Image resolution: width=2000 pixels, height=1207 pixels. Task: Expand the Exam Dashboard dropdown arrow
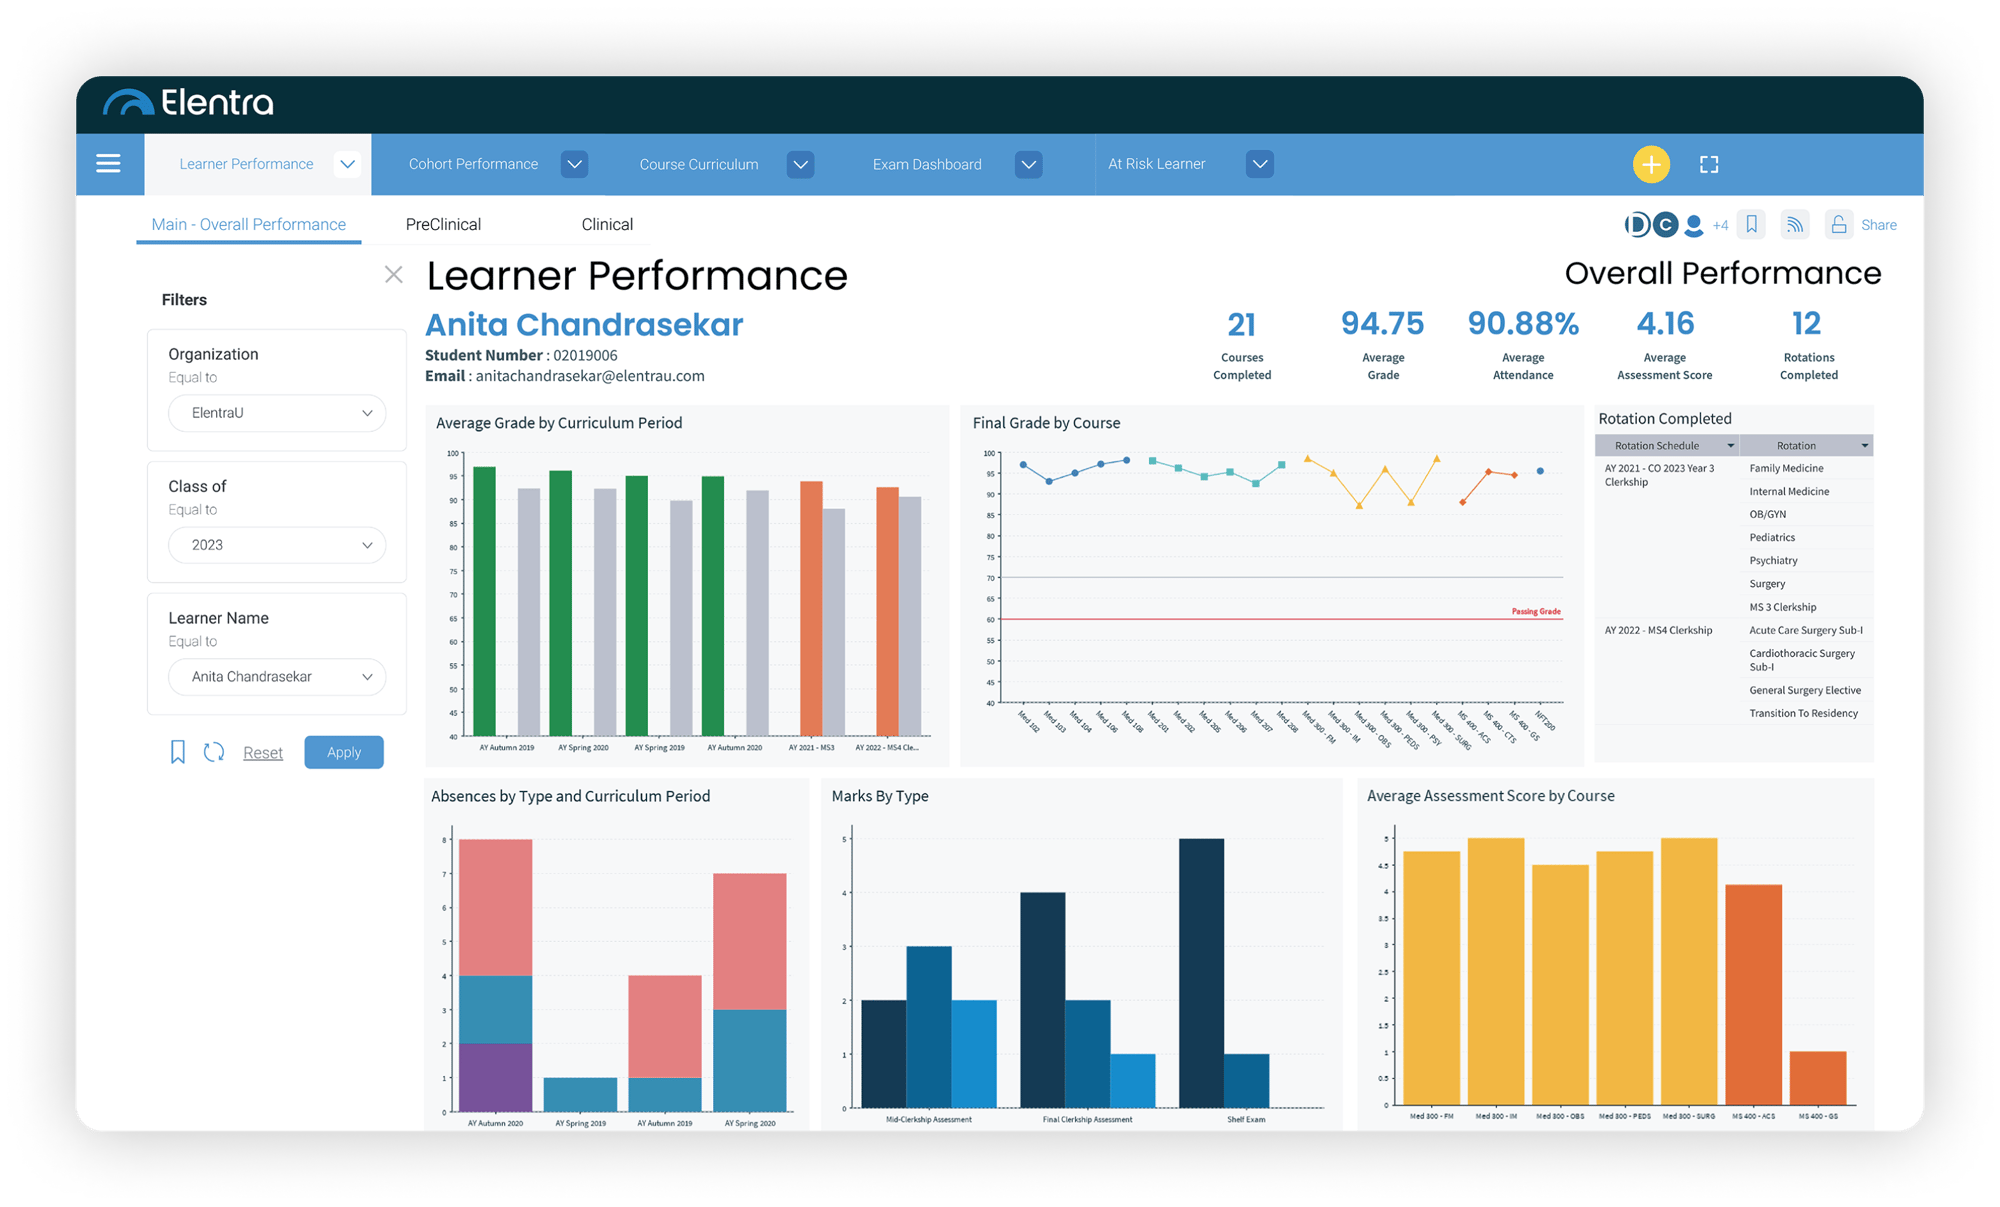pos(1028,164)
